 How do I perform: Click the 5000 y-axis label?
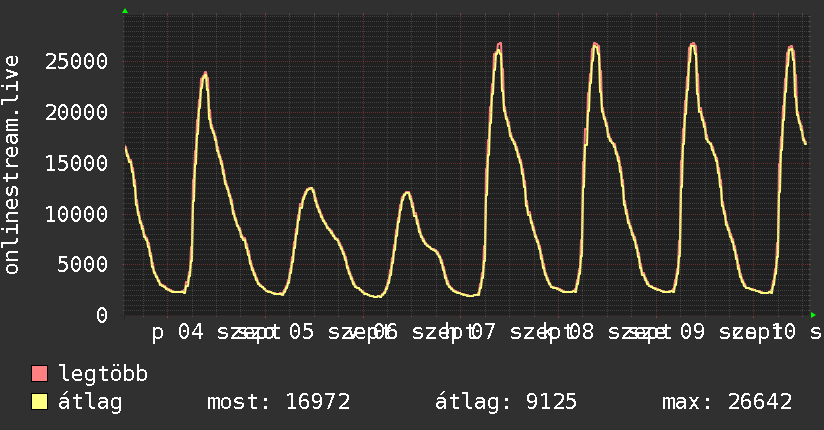tap(83, 265)
